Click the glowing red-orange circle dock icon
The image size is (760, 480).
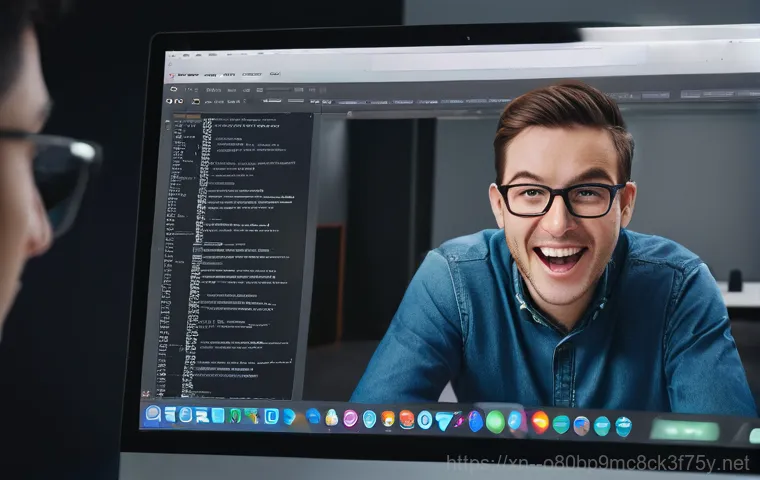click(x=540, y=422)
